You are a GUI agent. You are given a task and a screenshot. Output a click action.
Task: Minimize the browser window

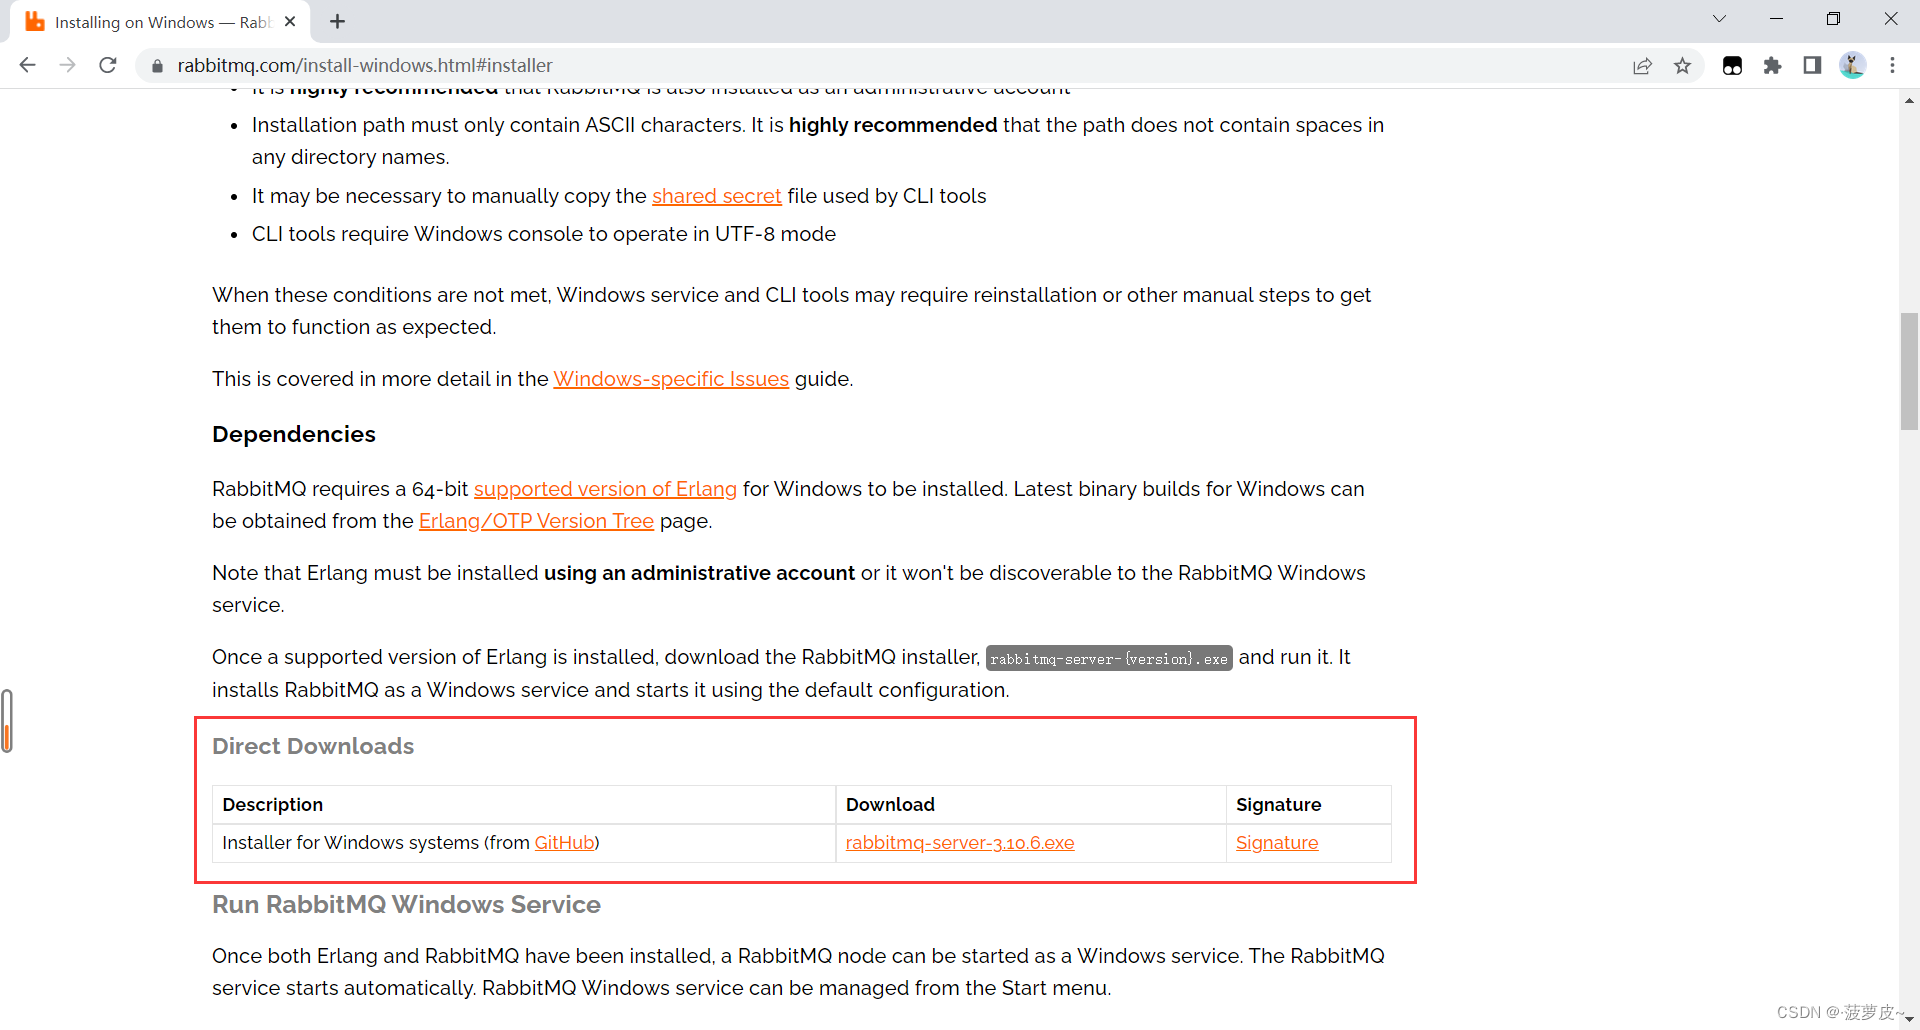(x=1776, y=19)
